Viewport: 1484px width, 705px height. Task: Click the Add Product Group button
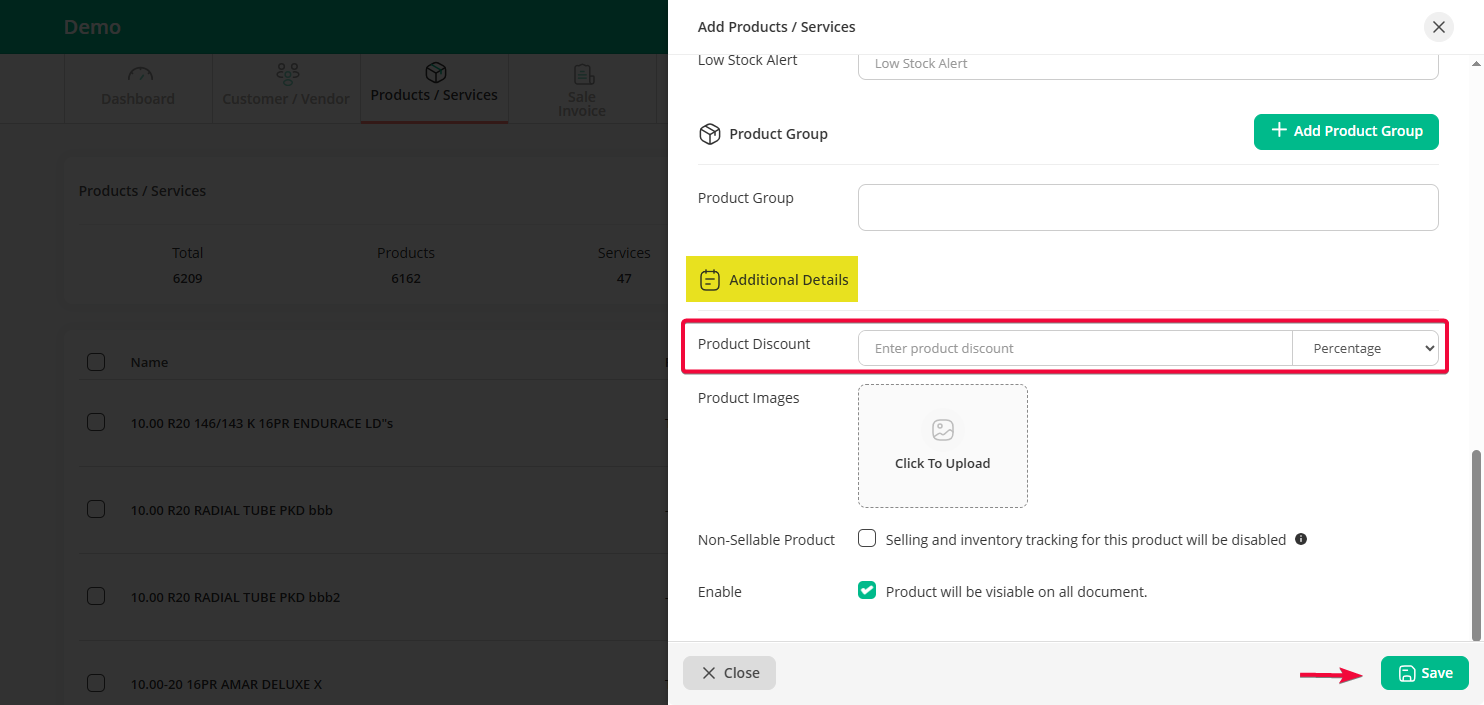[x=1345, y=131]
